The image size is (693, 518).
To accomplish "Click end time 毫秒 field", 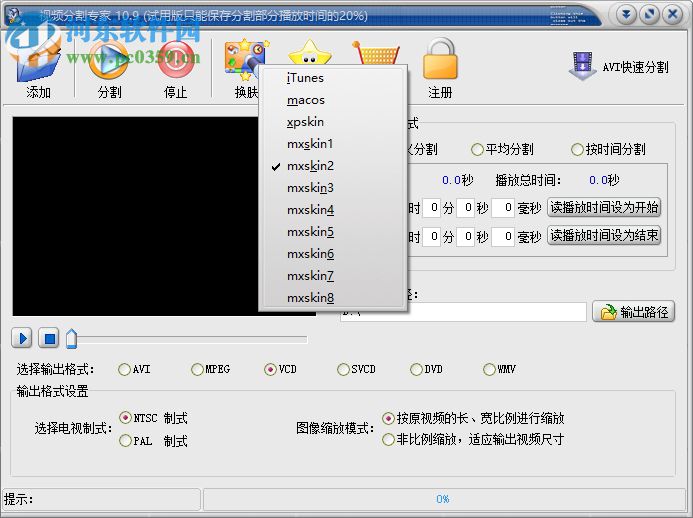I will point(503,237).
